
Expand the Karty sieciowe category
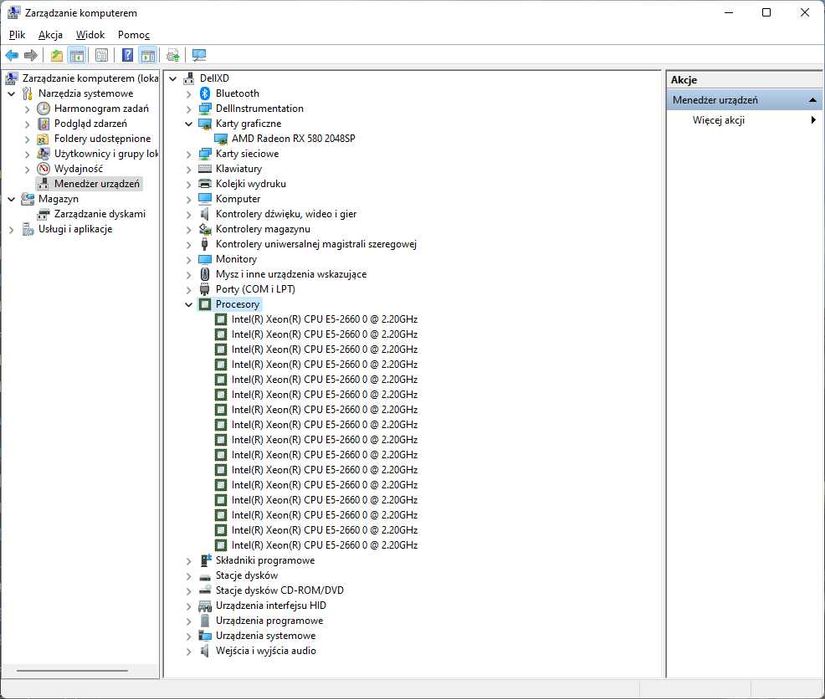pos(188,154)
